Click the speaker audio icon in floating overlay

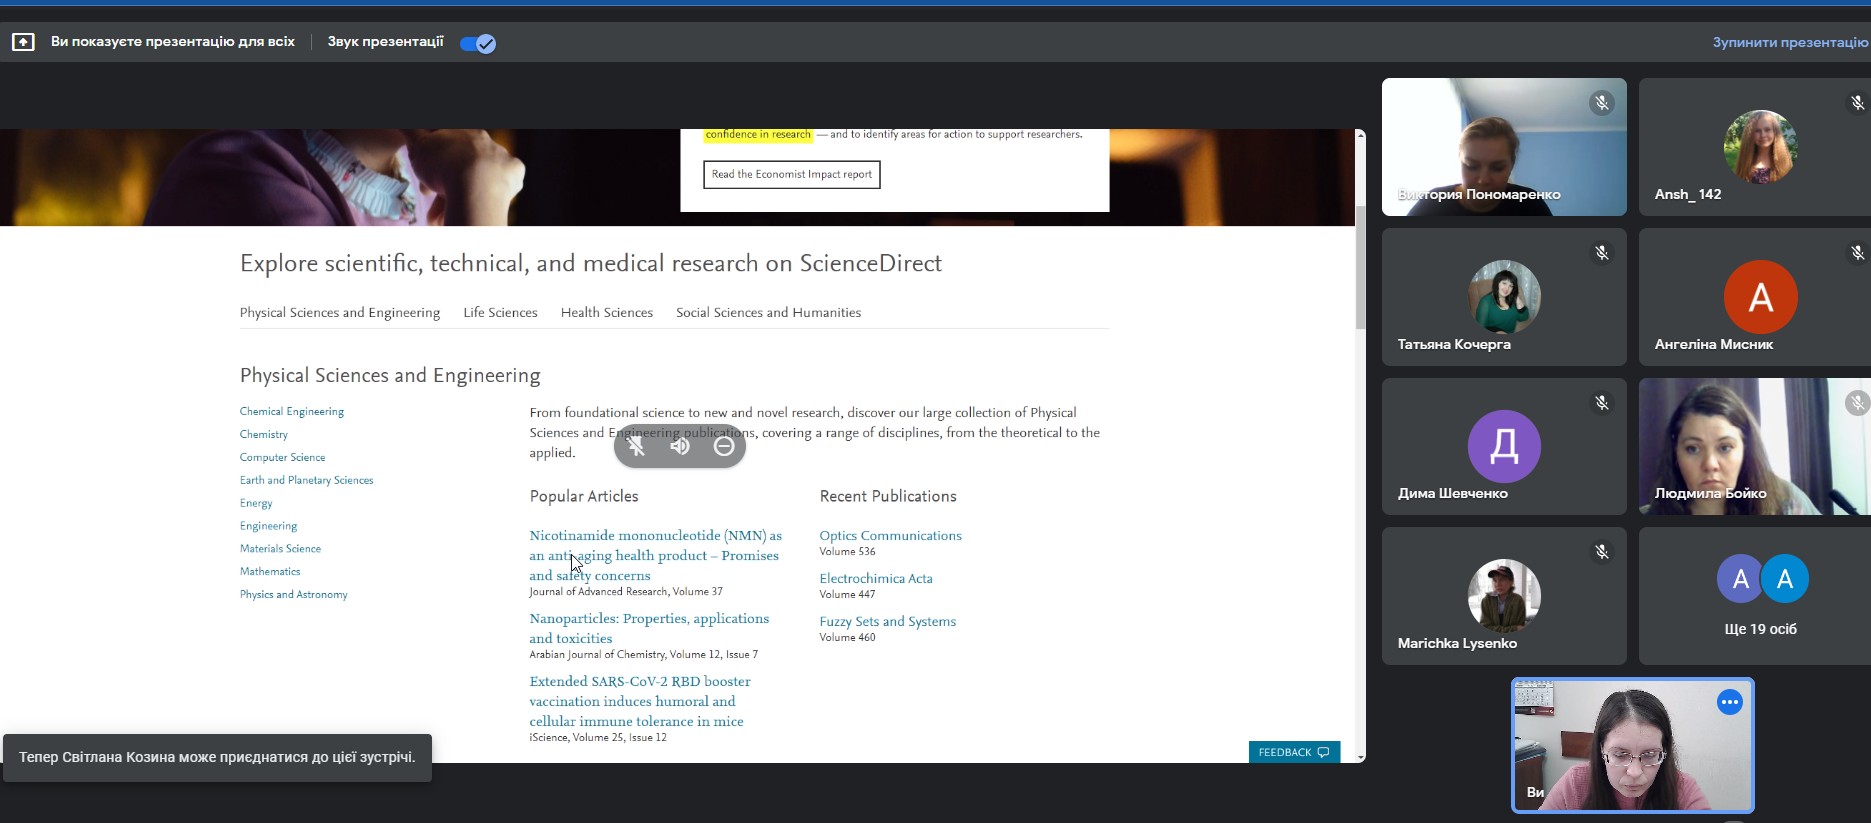(x=680, y=446)
